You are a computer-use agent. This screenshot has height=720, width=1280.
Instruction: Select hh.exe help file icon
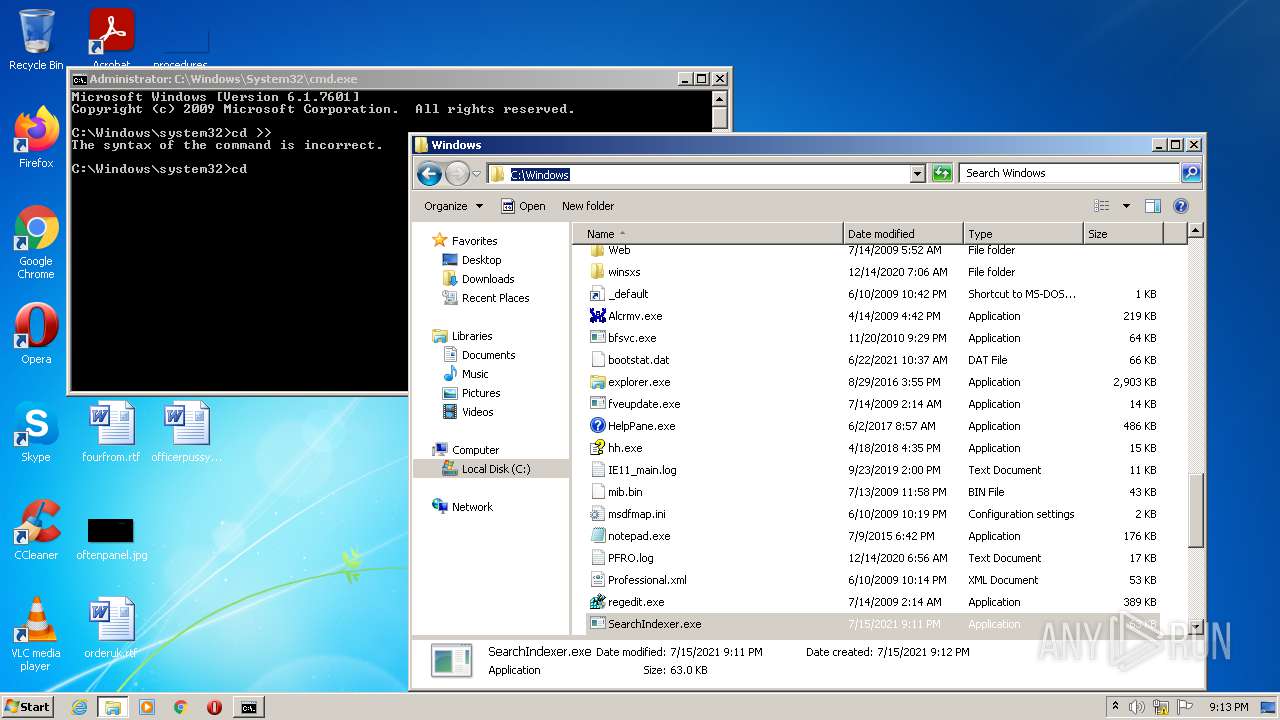point(598,448)
